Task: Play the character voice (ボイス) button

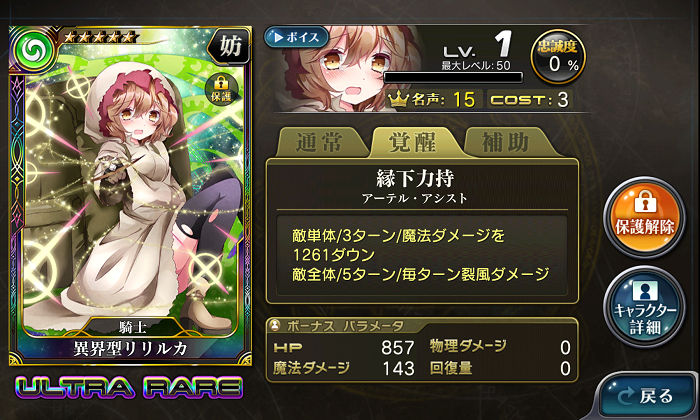Action: [x=296, y=37]
